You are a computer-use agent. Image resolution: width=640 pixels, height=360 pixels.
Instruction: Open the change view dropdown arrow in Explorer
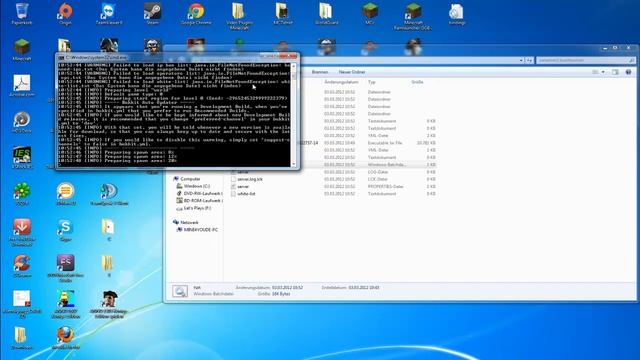(x=603, y=72)
